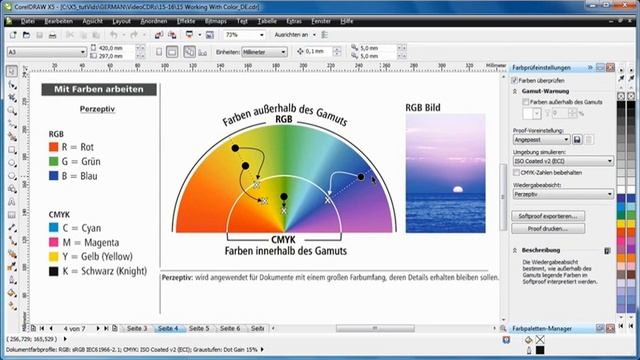
Task: Open the A3 page size dropdown
Action: (82, 52)
